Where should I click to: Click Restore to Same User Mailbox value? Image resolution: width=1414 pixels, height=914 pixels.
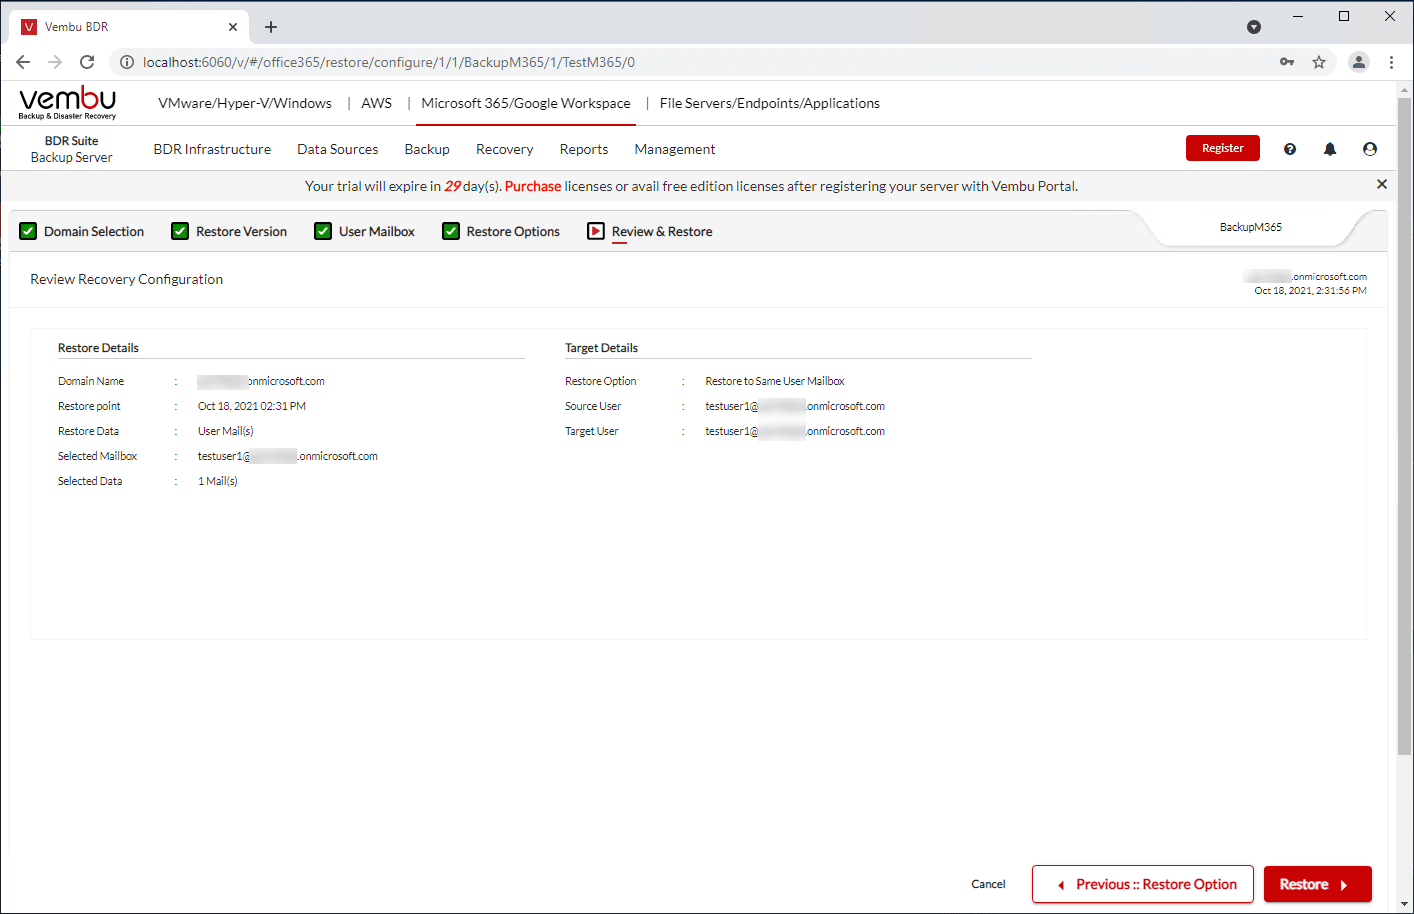pyautogui.click(x=775, y=381)
